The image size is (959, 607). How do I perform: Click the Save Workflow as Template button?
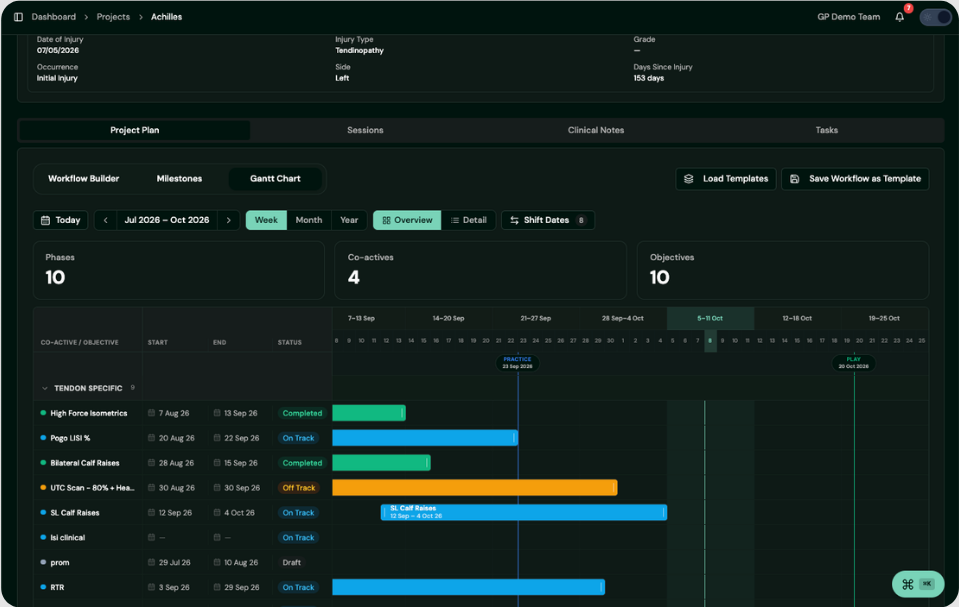pyautogui.click(x=855, y=179)
